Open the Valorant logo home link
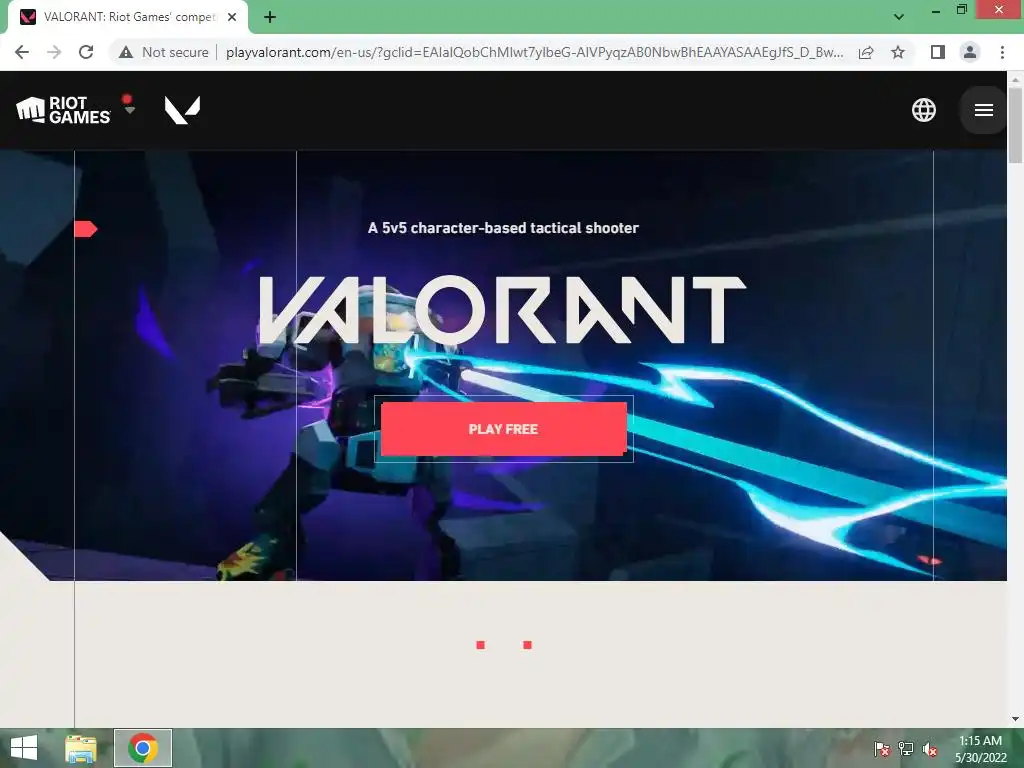This screenshot has height=768, width=1024. [182, 110]
